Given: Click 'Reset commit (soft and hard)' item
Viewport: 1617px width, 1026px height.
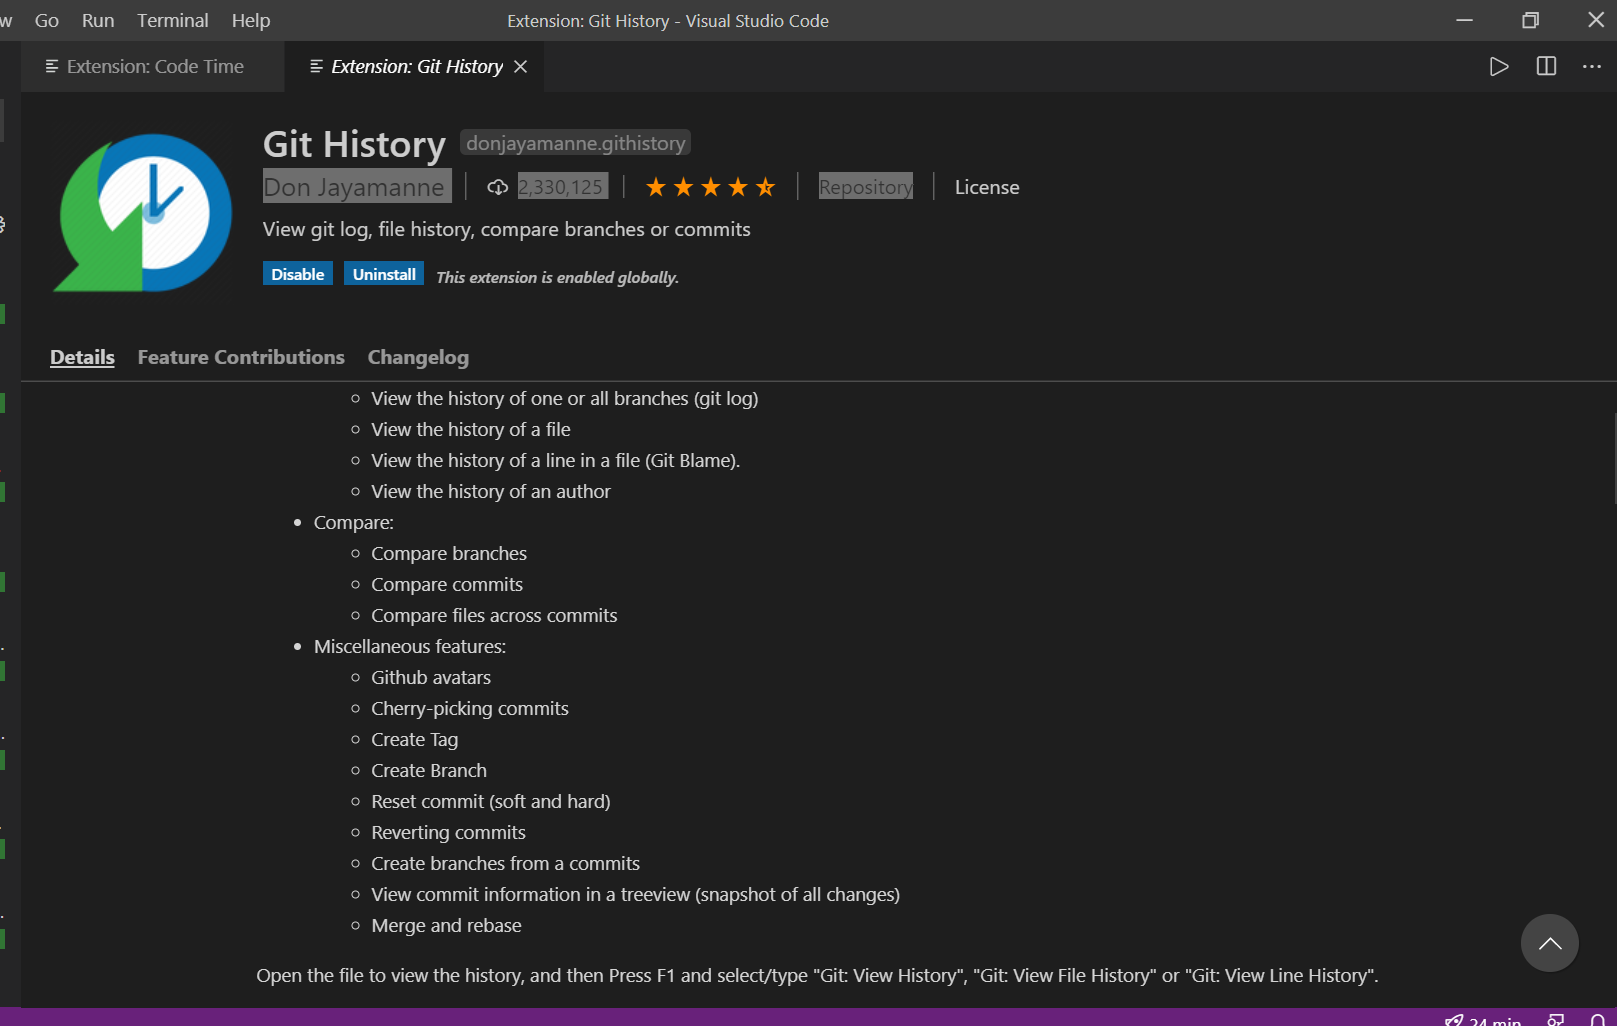Looking at the screenshot, I should click(x=491, y=801).
